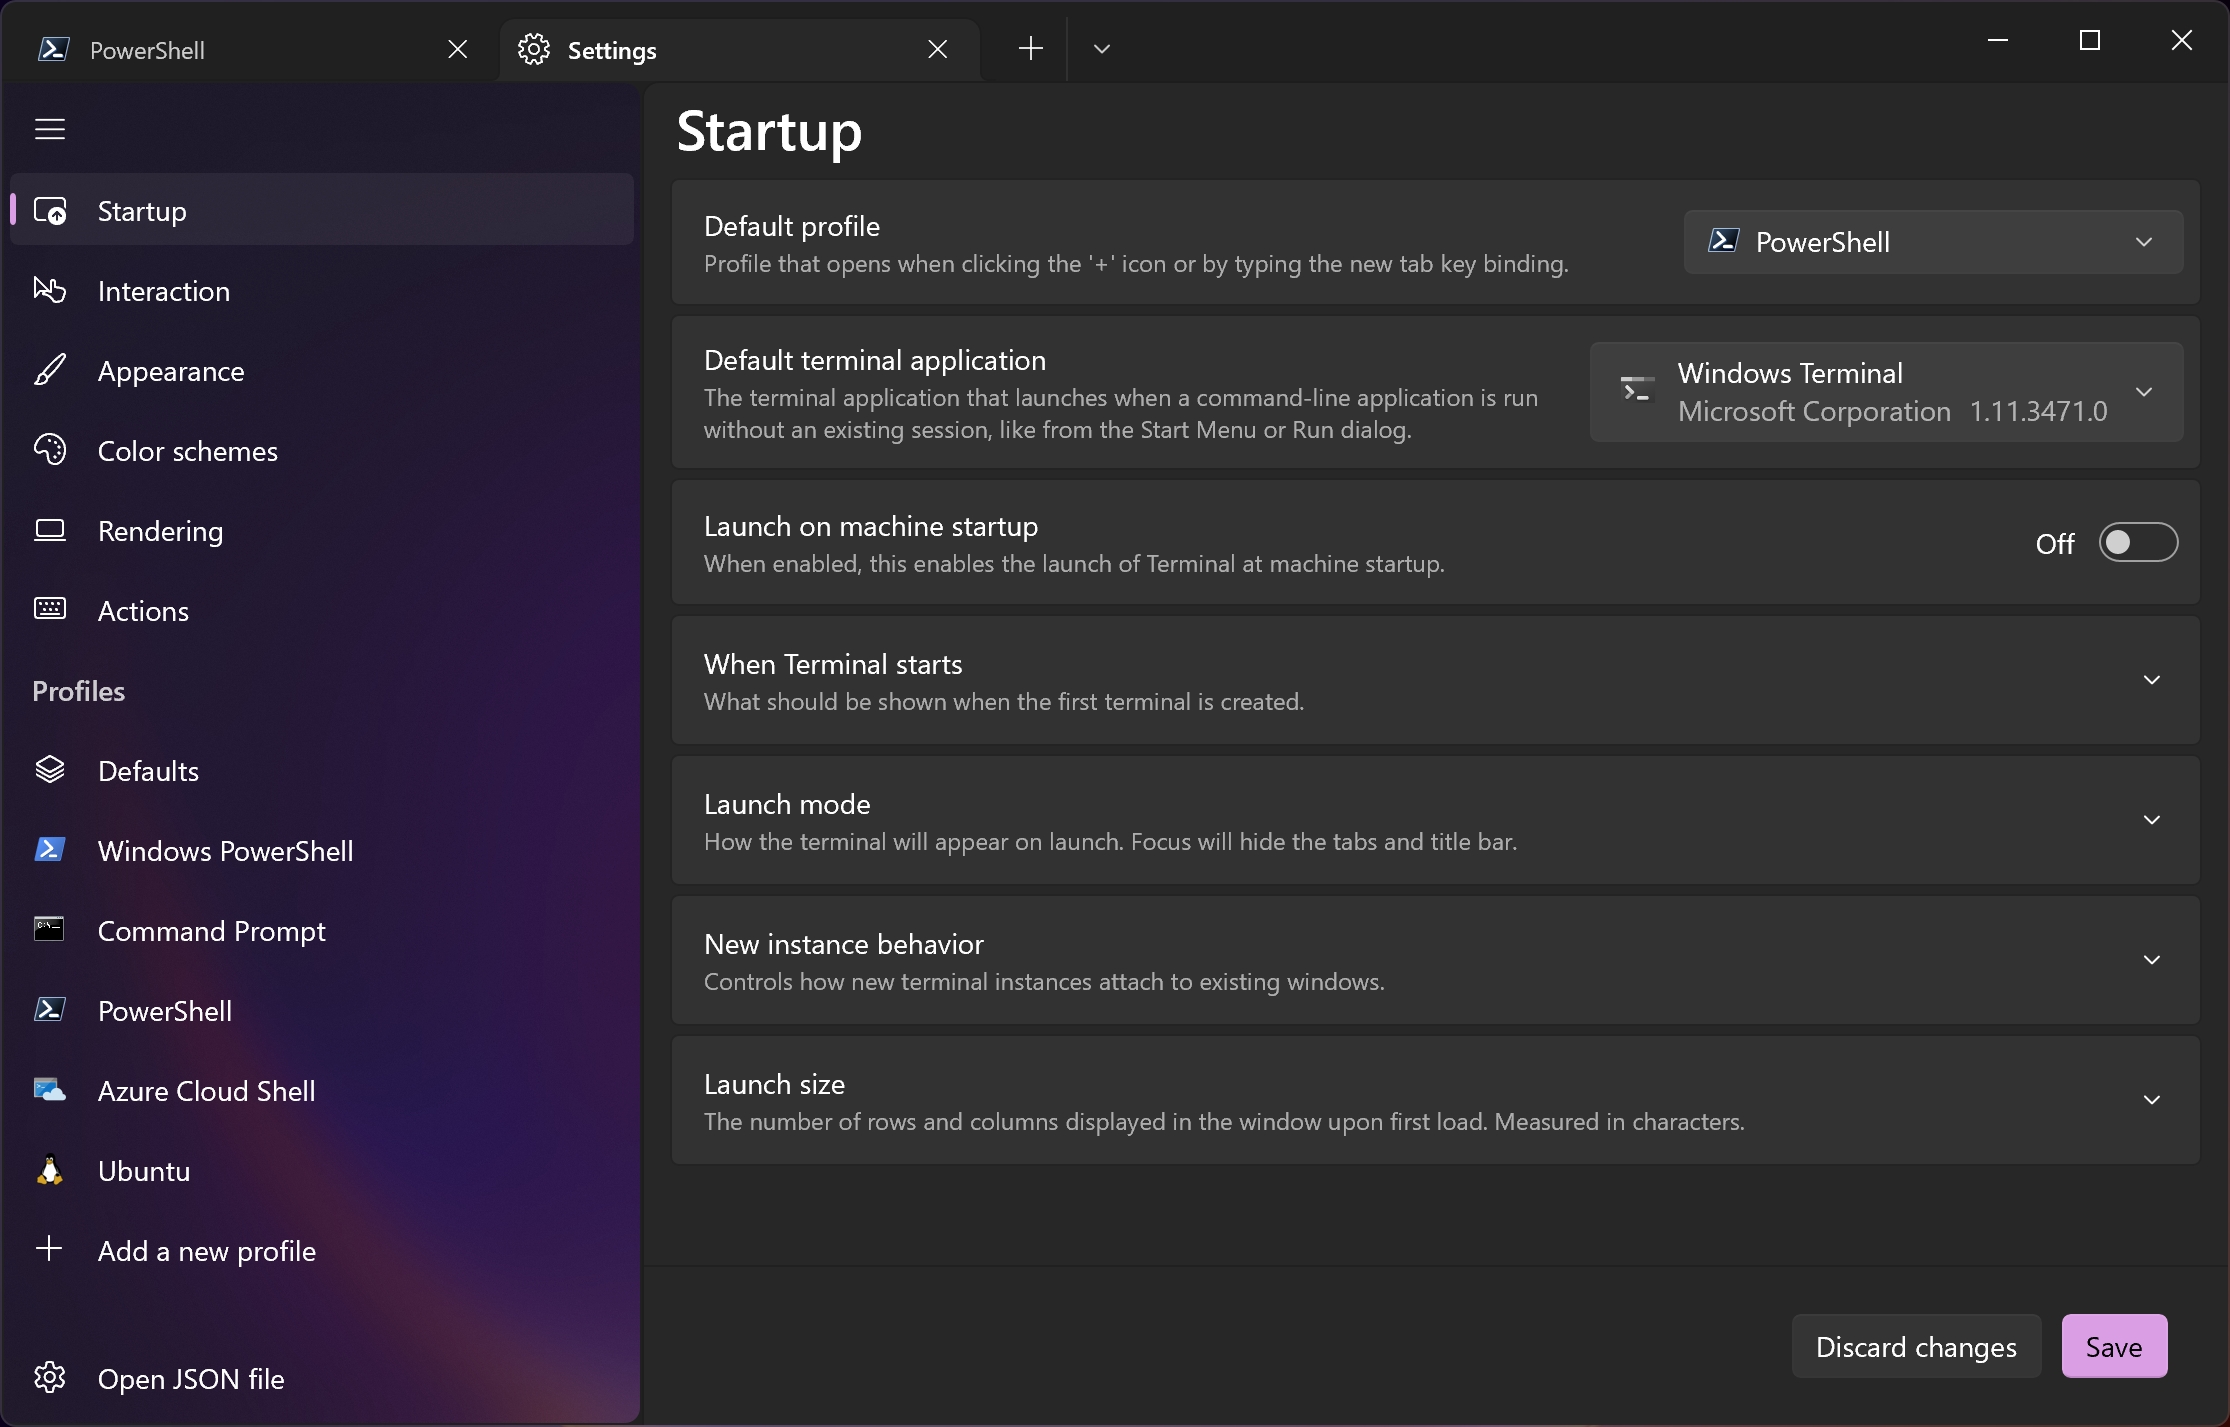Expand New instance behavior section
2230x1427 pixels.
2152,959
